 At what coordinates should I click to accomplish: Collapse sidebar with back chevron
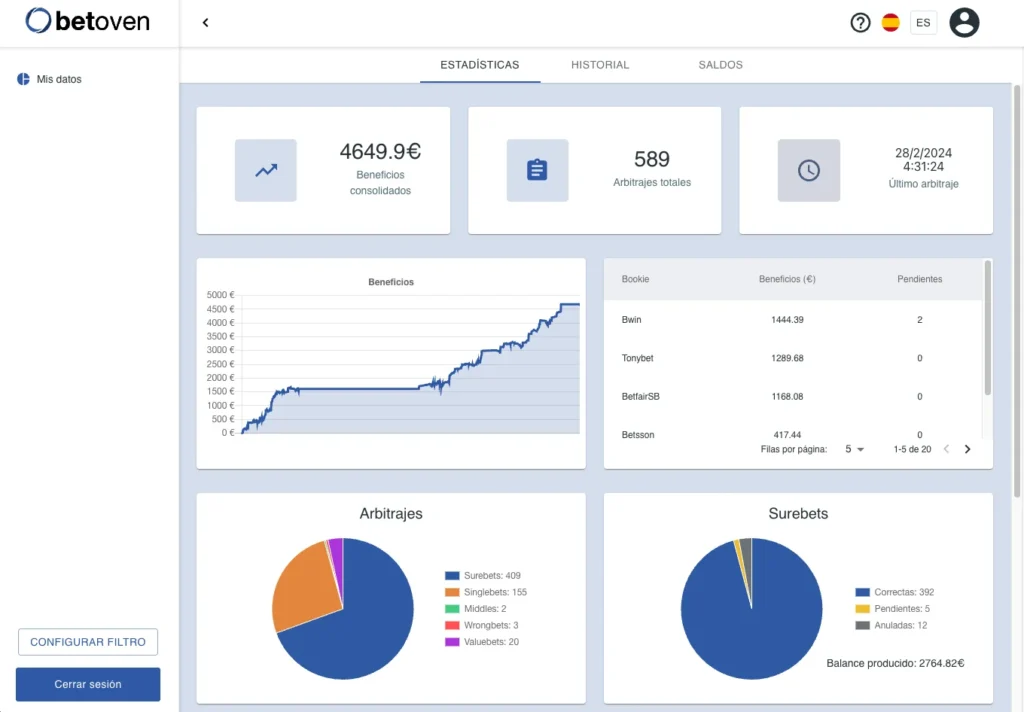click(205, 22)
